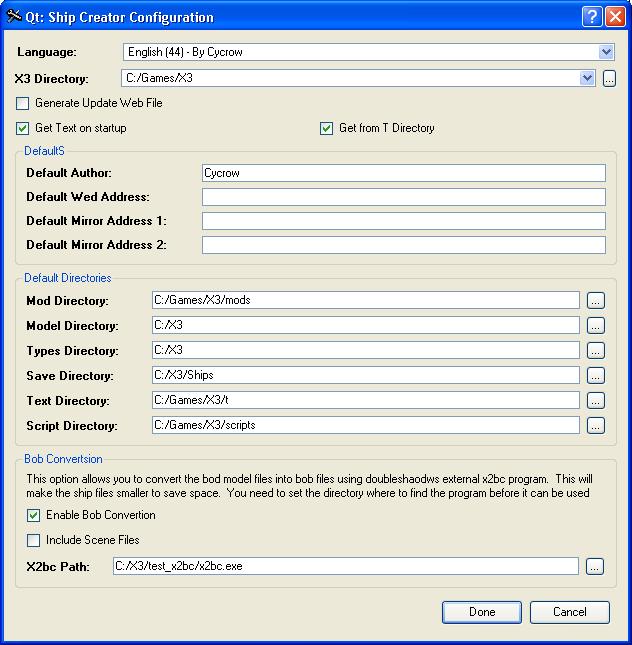Click the Text Directory path field

[366, 400]
